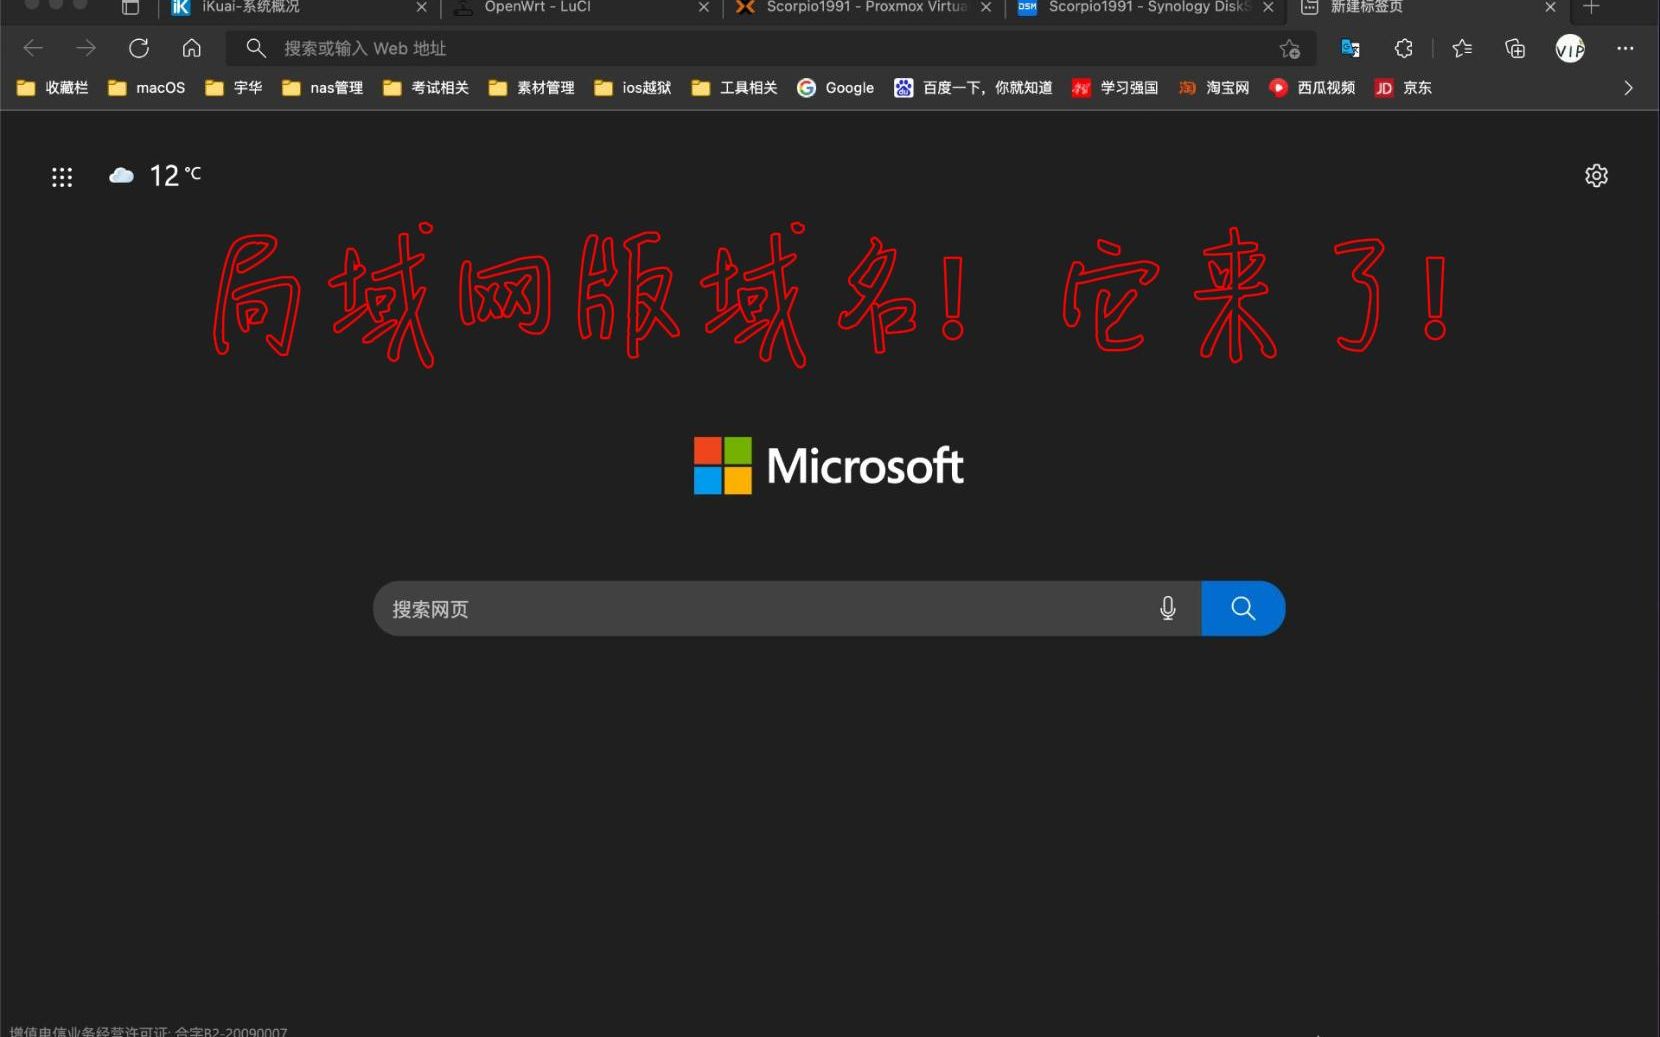Select the 新建标签页 tab

(x=1428, y=8)
